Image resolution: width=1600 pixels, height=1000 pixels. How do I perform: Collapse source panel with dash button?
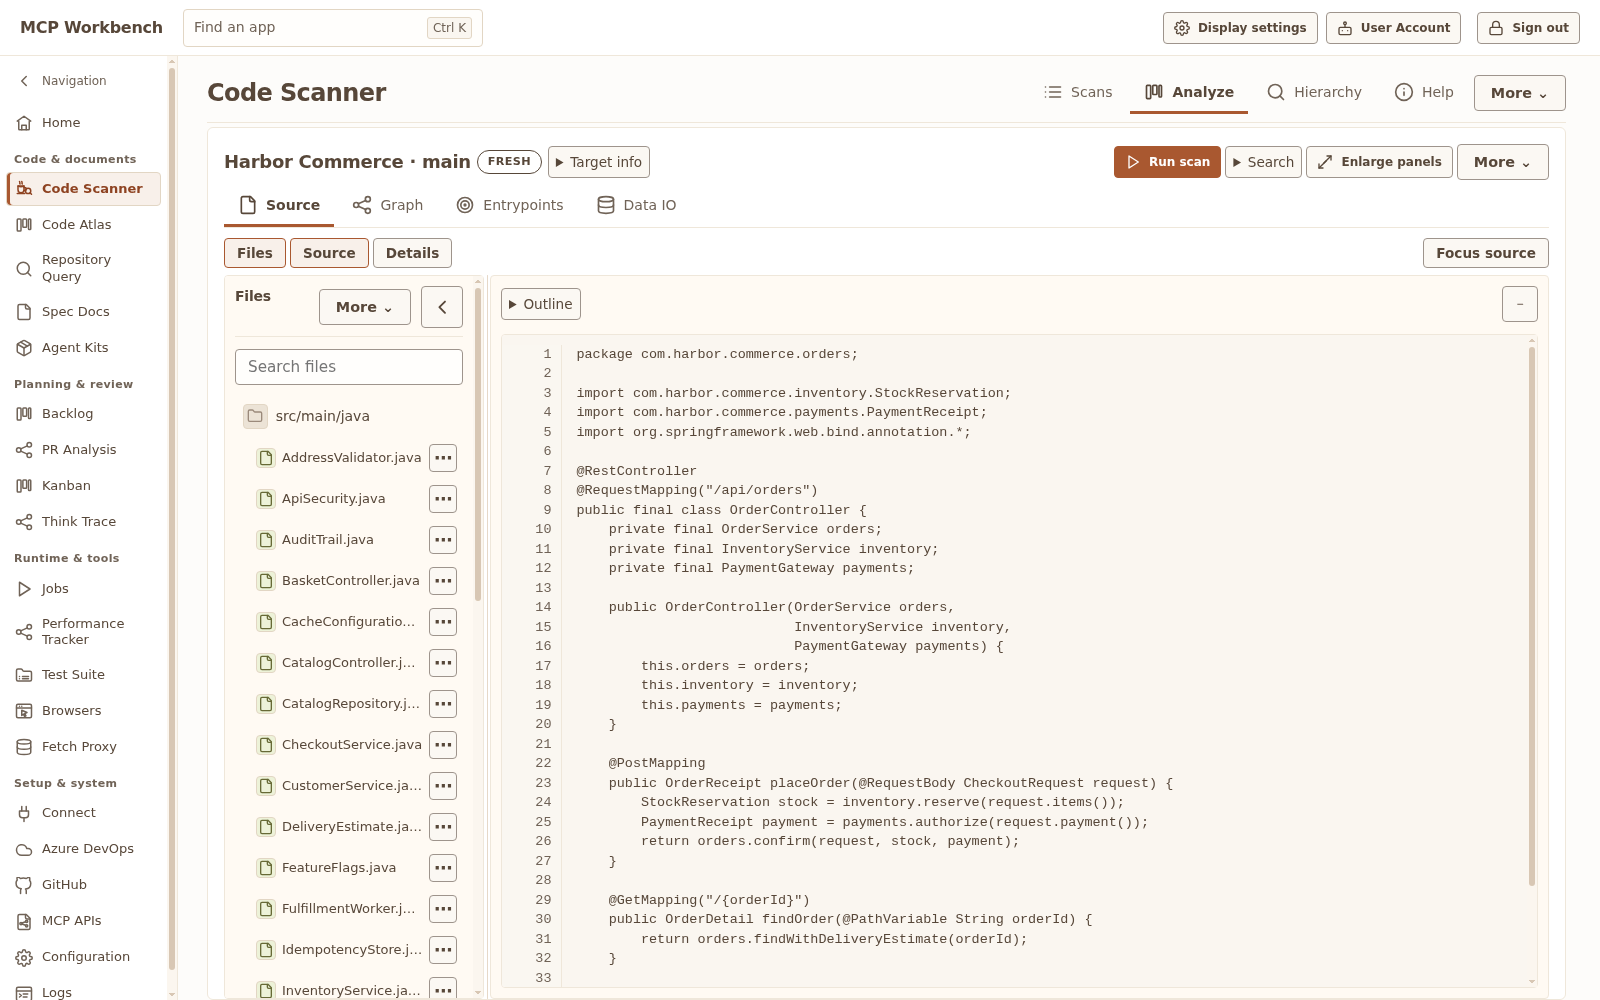pos(1520,304)
